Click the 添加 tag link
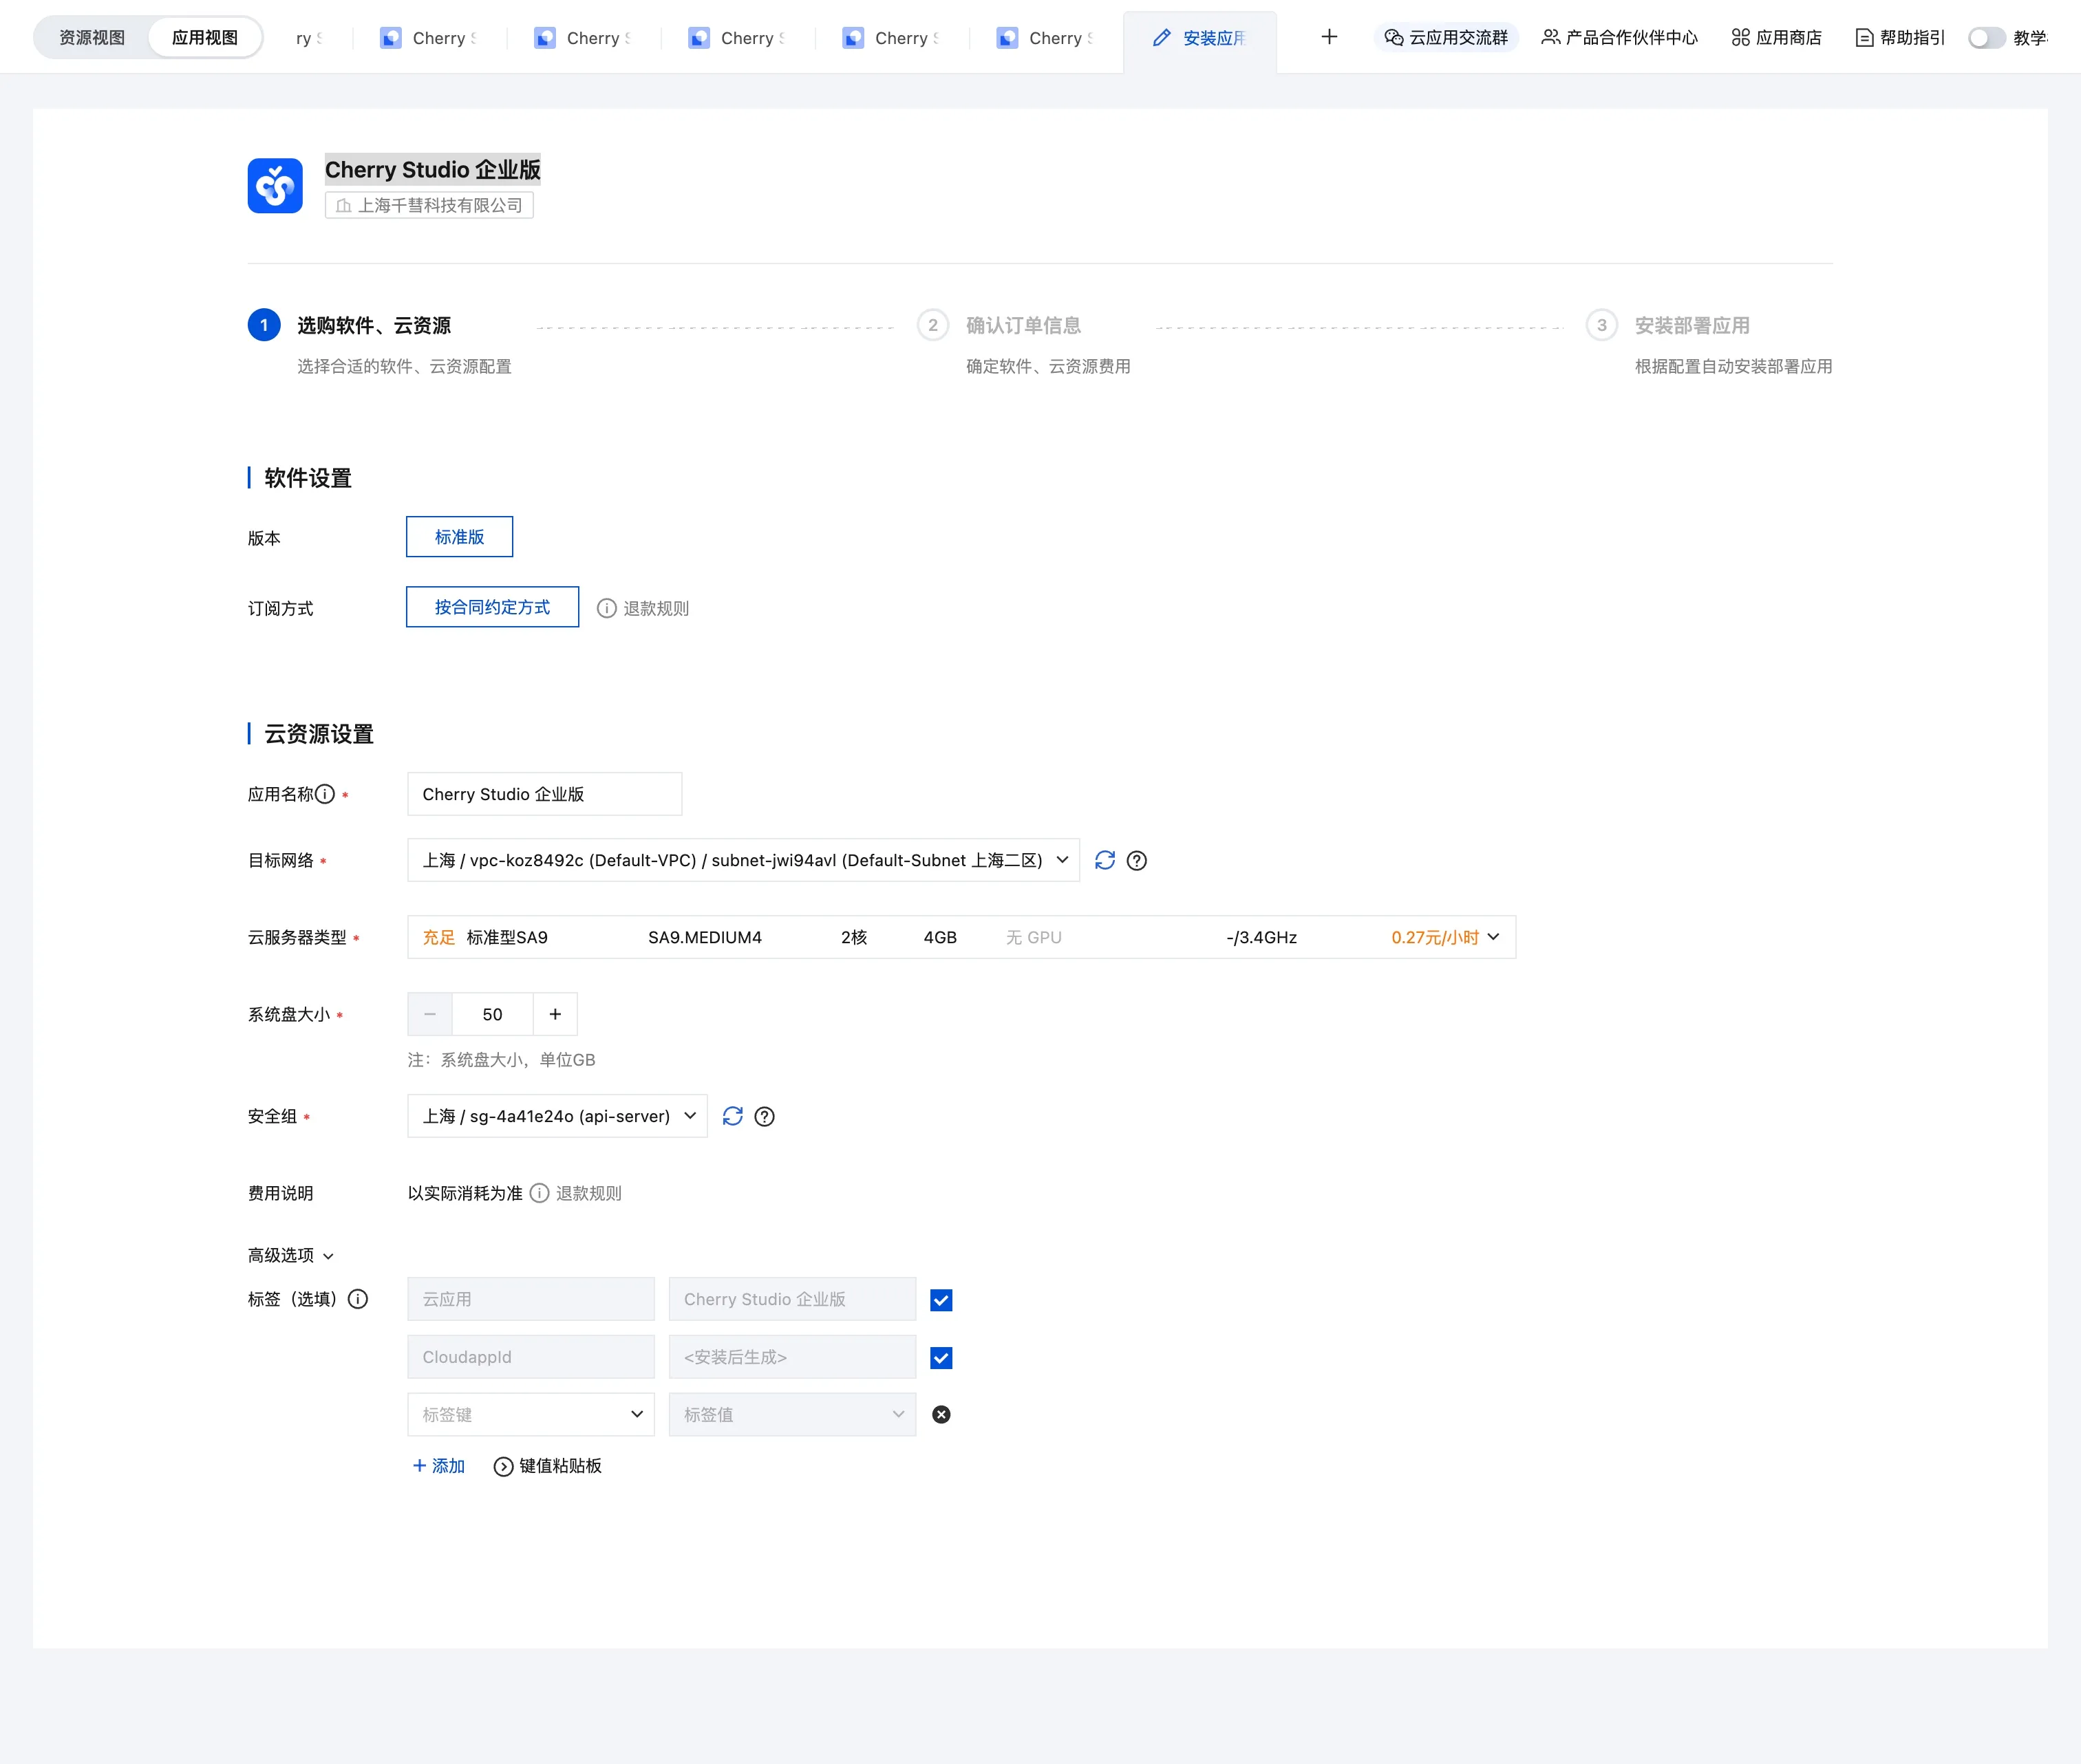 438,1465
